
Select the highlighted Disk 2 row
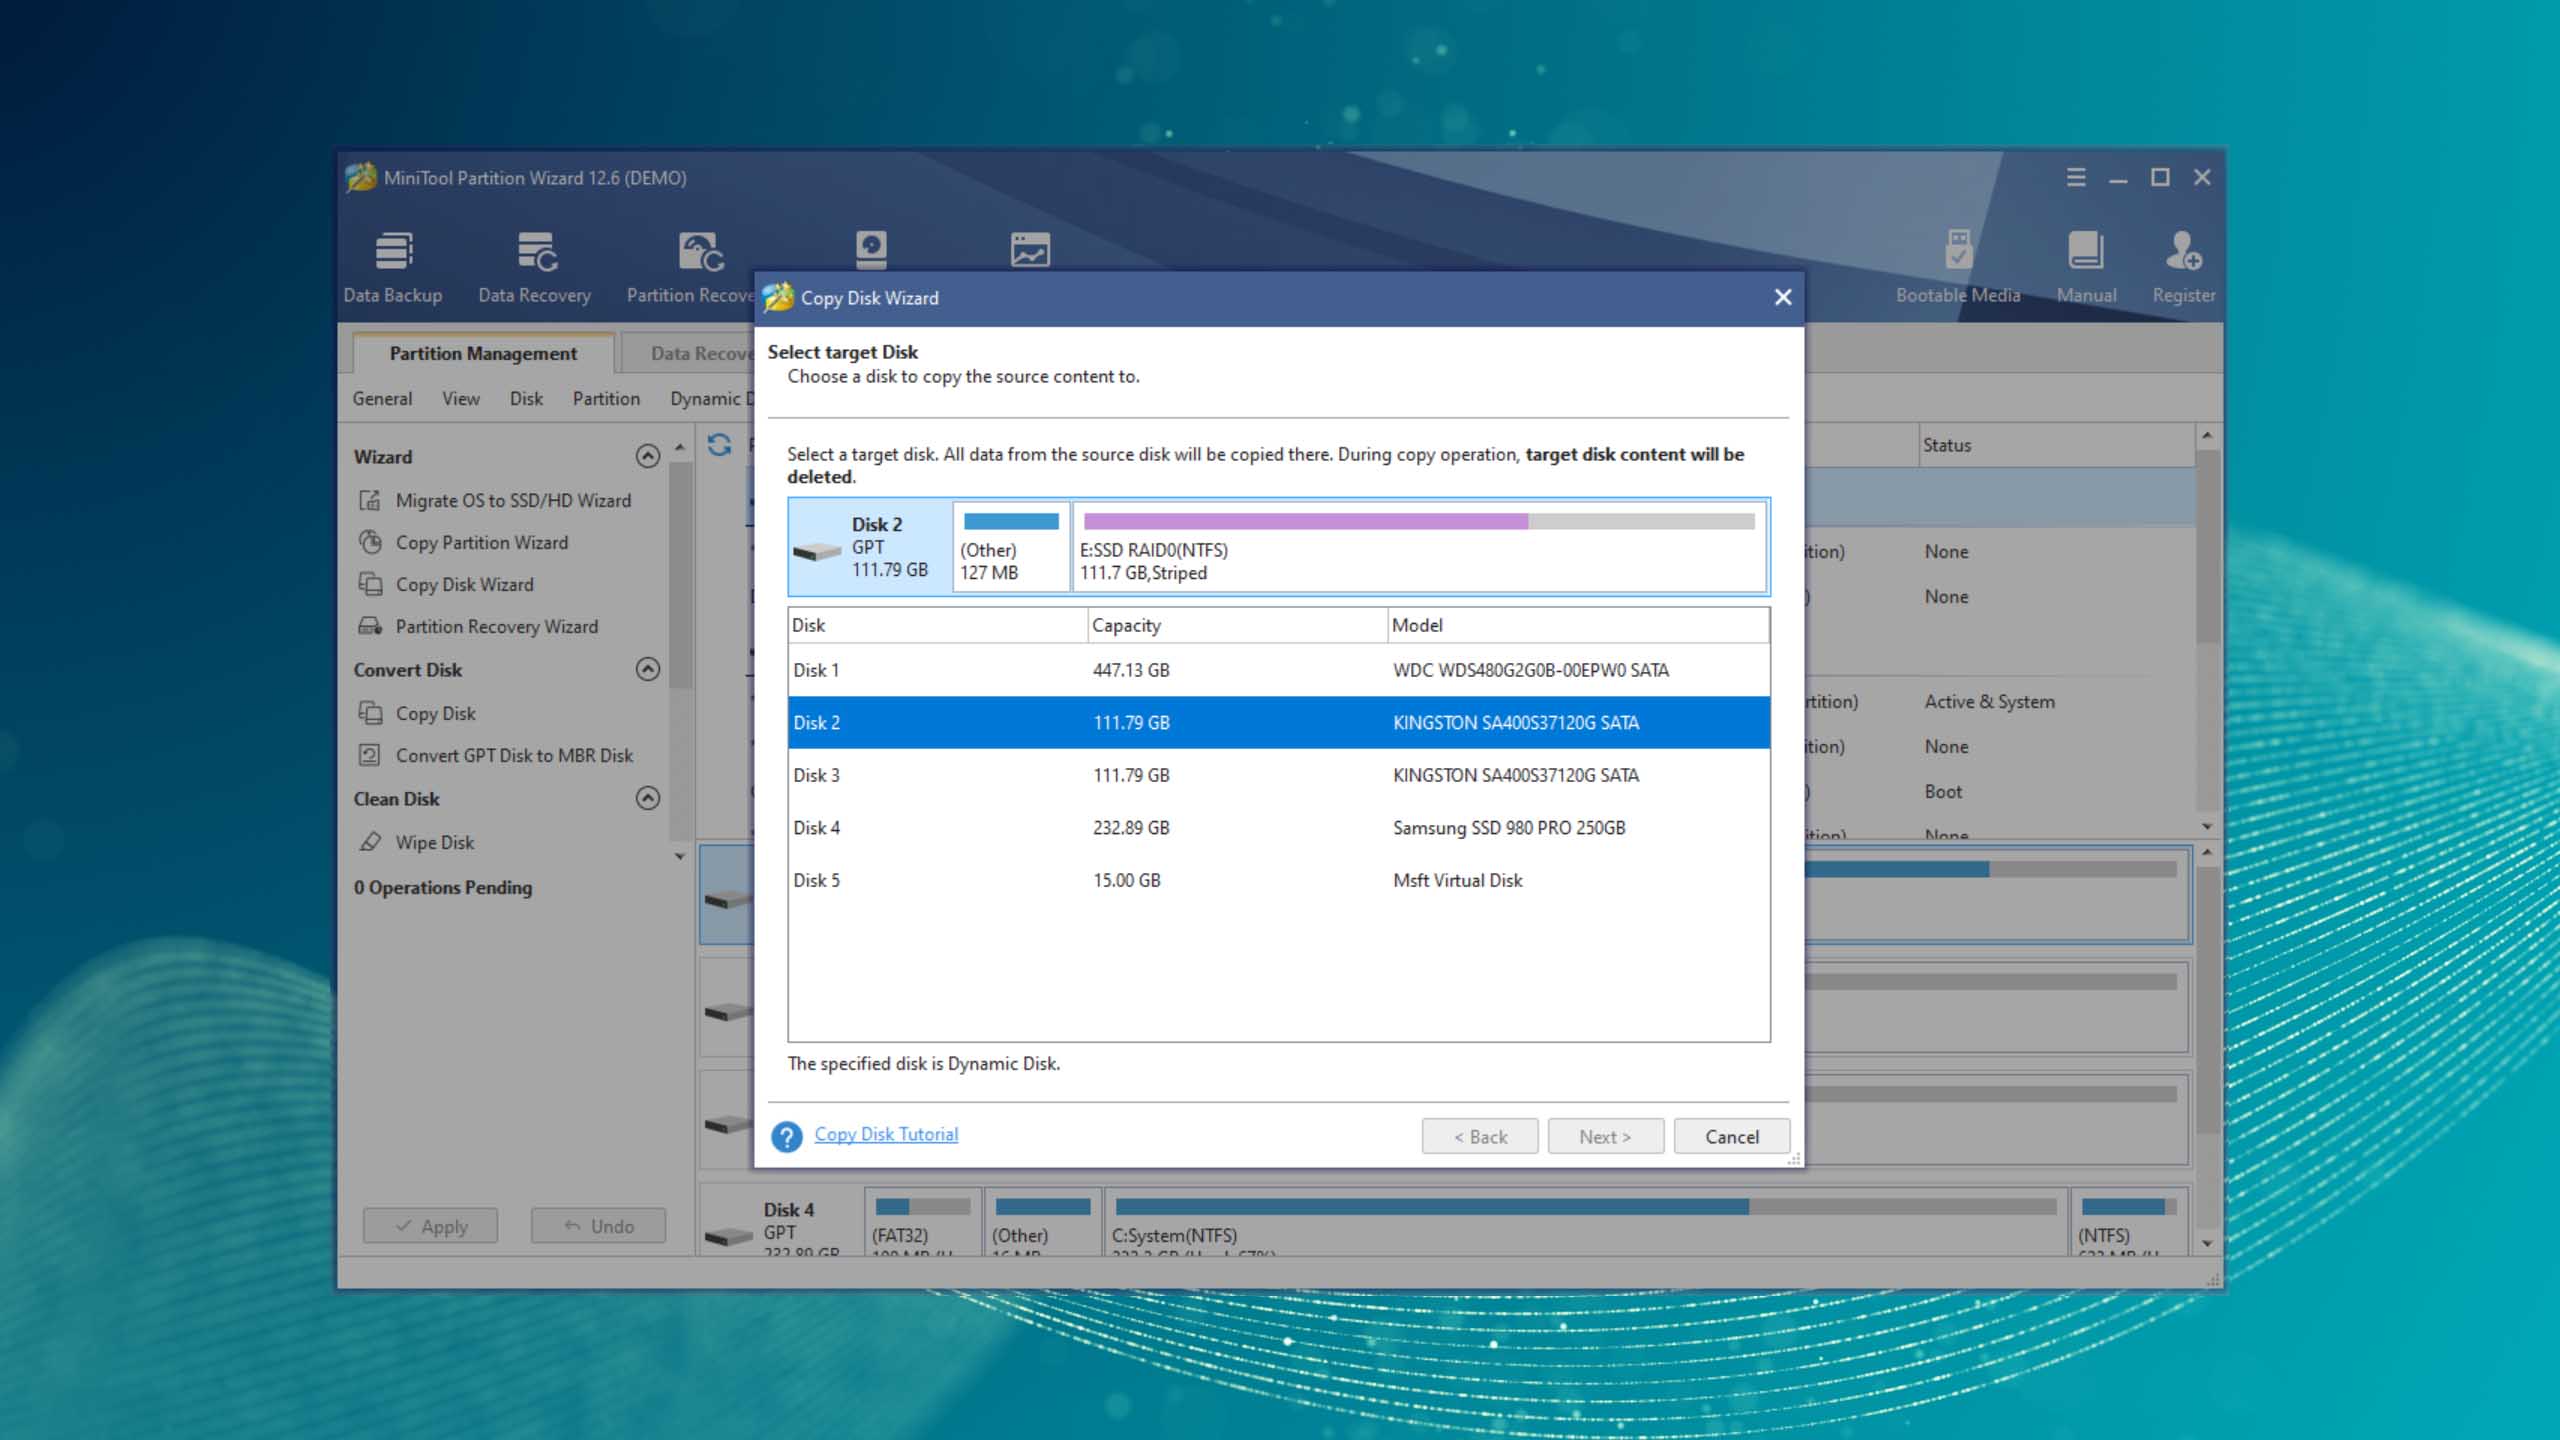1279,722
